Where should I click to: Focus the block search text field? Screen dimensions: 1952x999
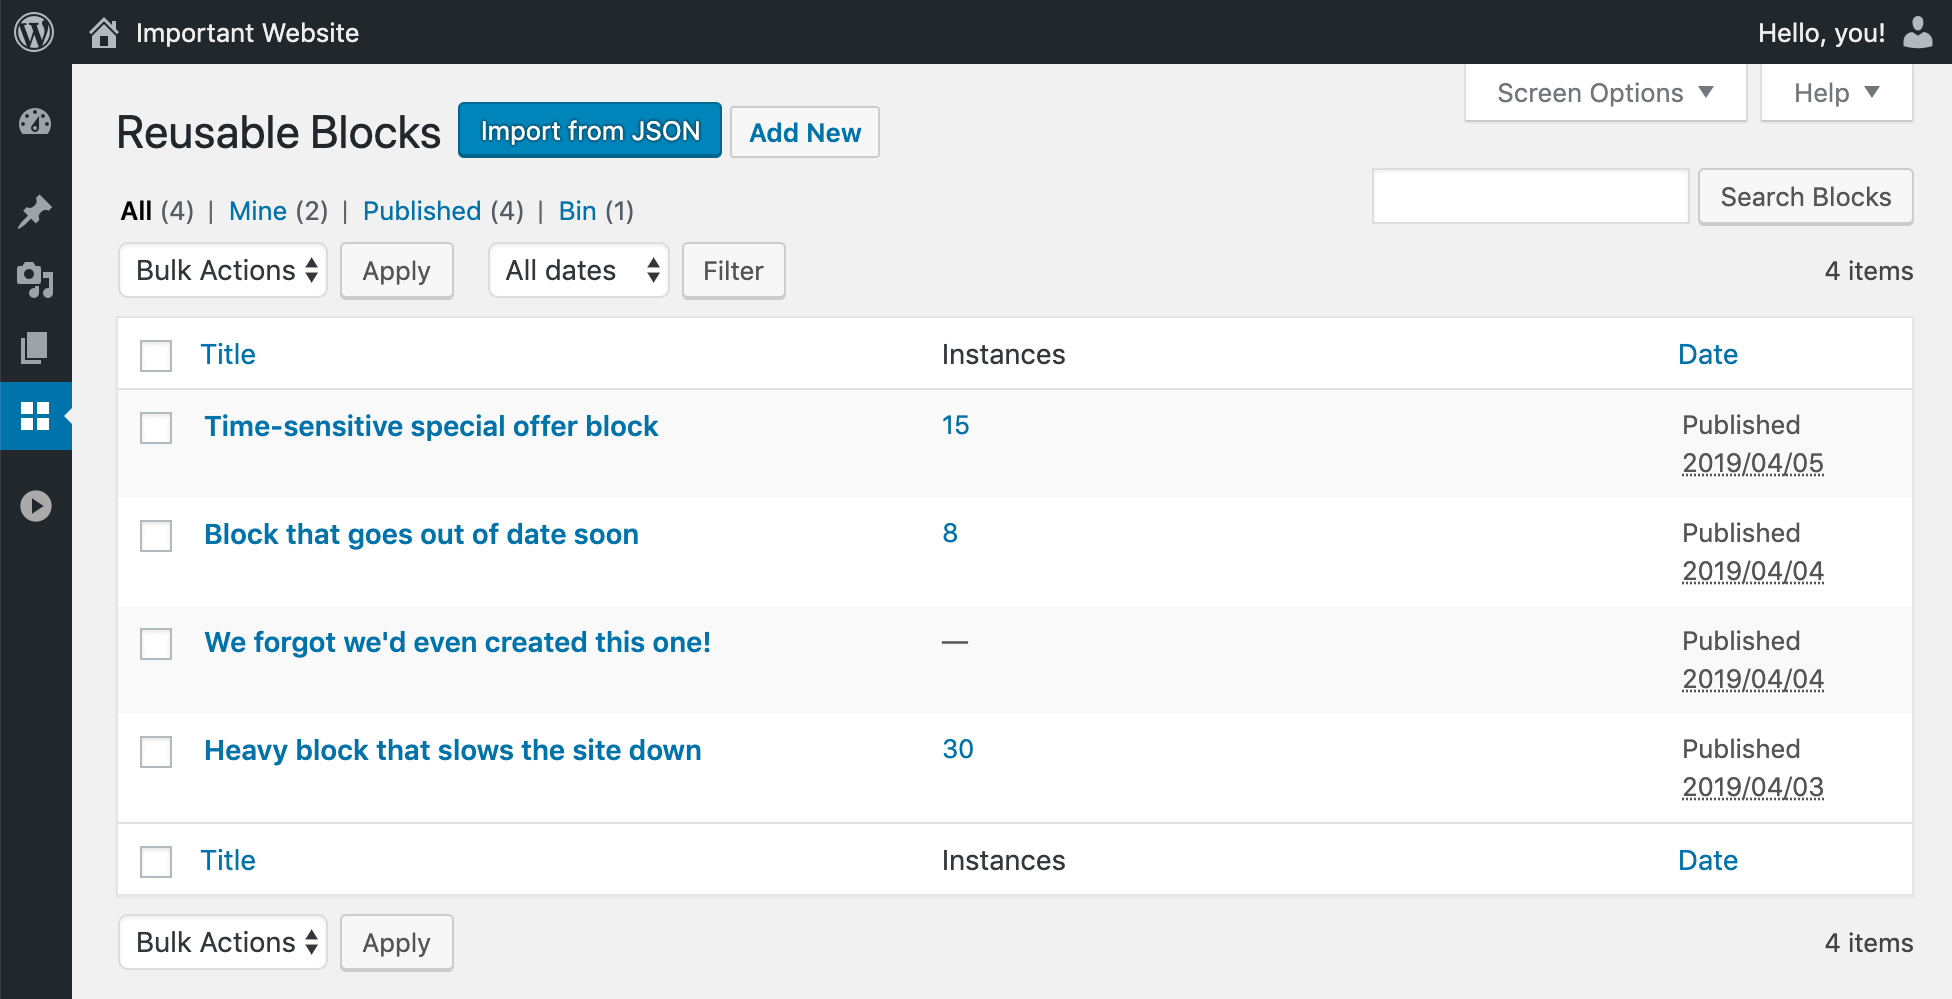pyautogui.click(x=1530, y=197)
